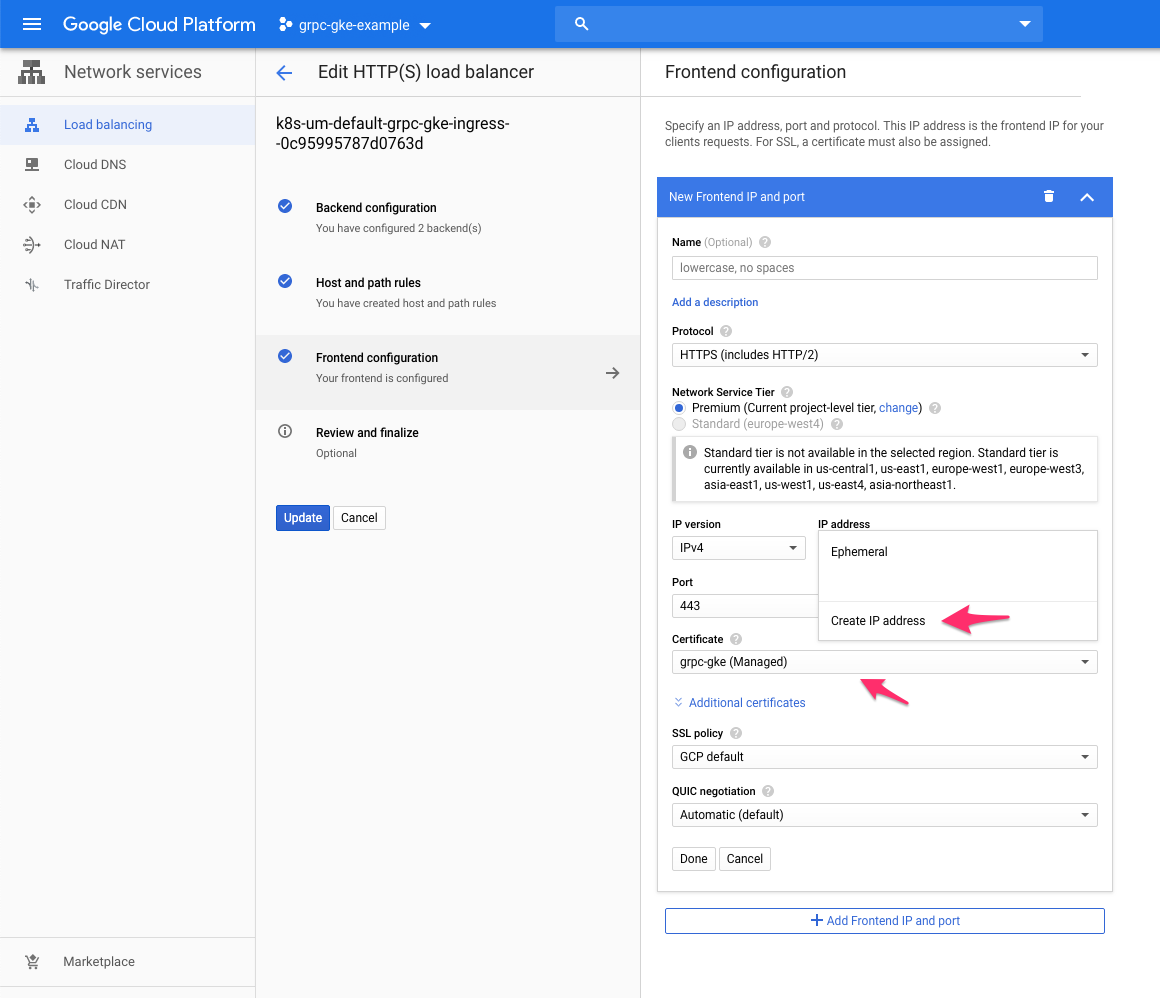The height and width of the screenshot is (998, 1160).
Task: Open the Protocol dropdown
Action: [884, 355]
